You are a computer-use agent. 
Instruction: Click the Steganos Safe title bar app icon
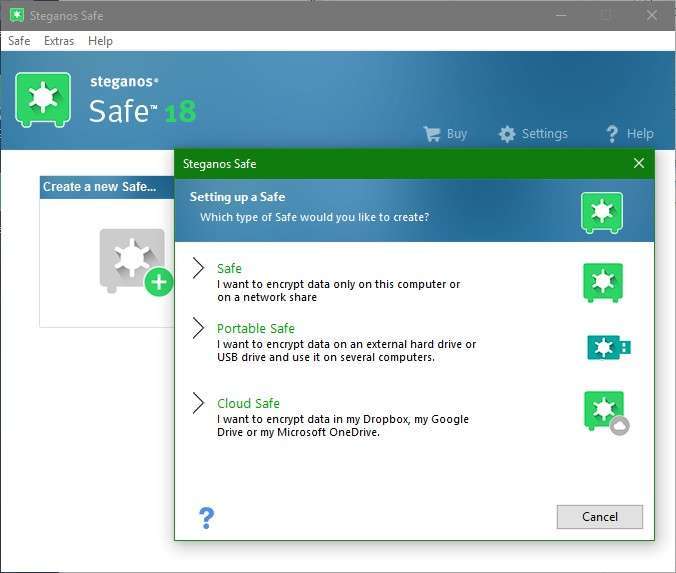pos(17,16)
